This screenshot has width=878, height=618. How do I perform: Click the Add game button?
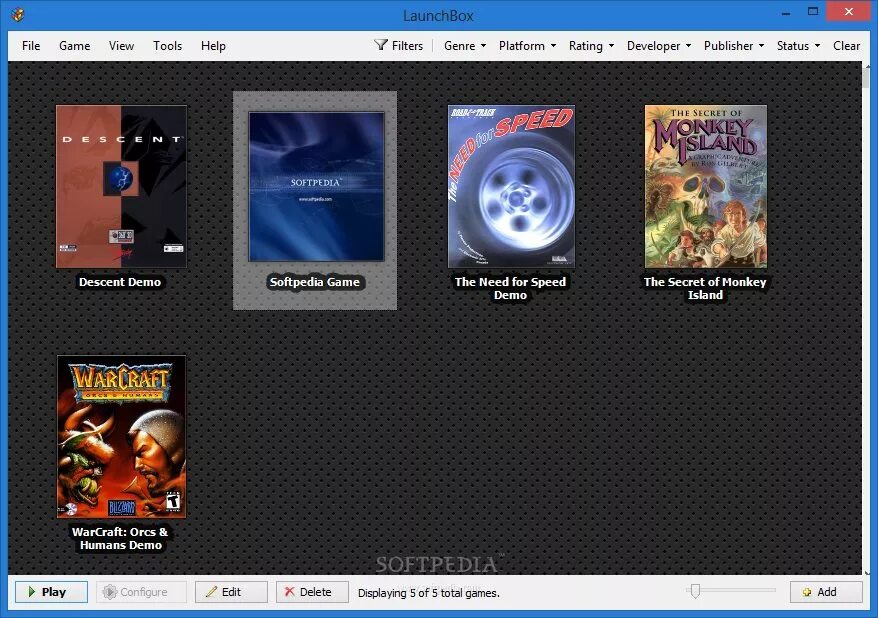[826, 592]
